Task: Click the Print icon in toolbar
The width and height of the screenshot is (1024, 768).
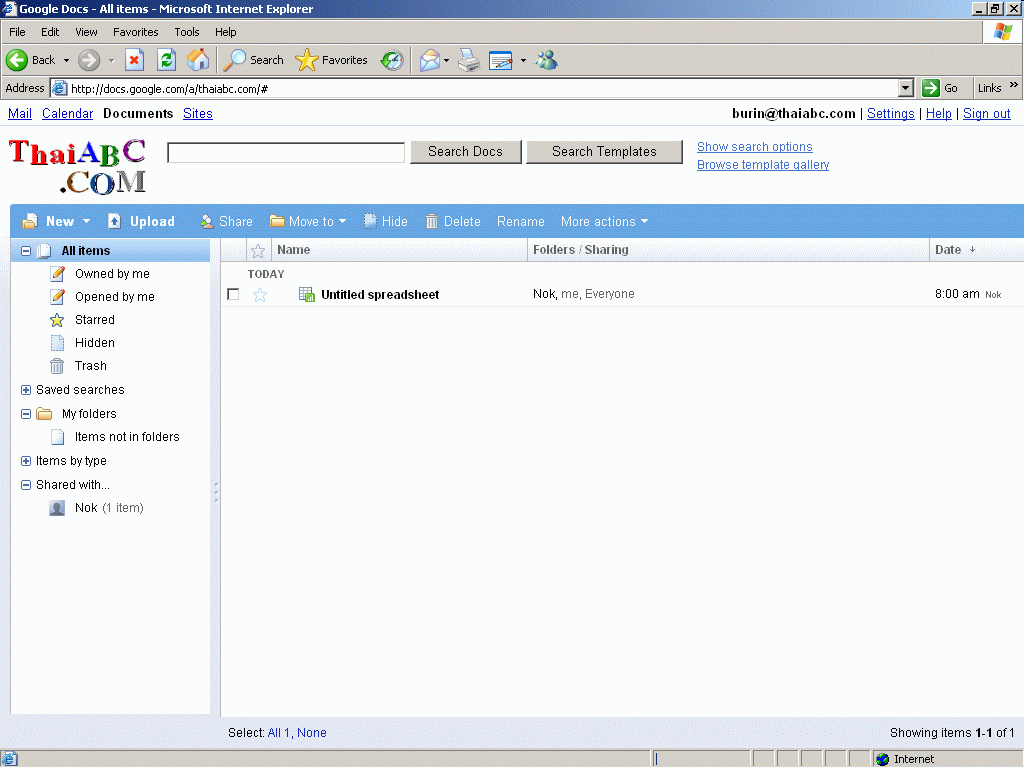Action: (x=469, y=60)
